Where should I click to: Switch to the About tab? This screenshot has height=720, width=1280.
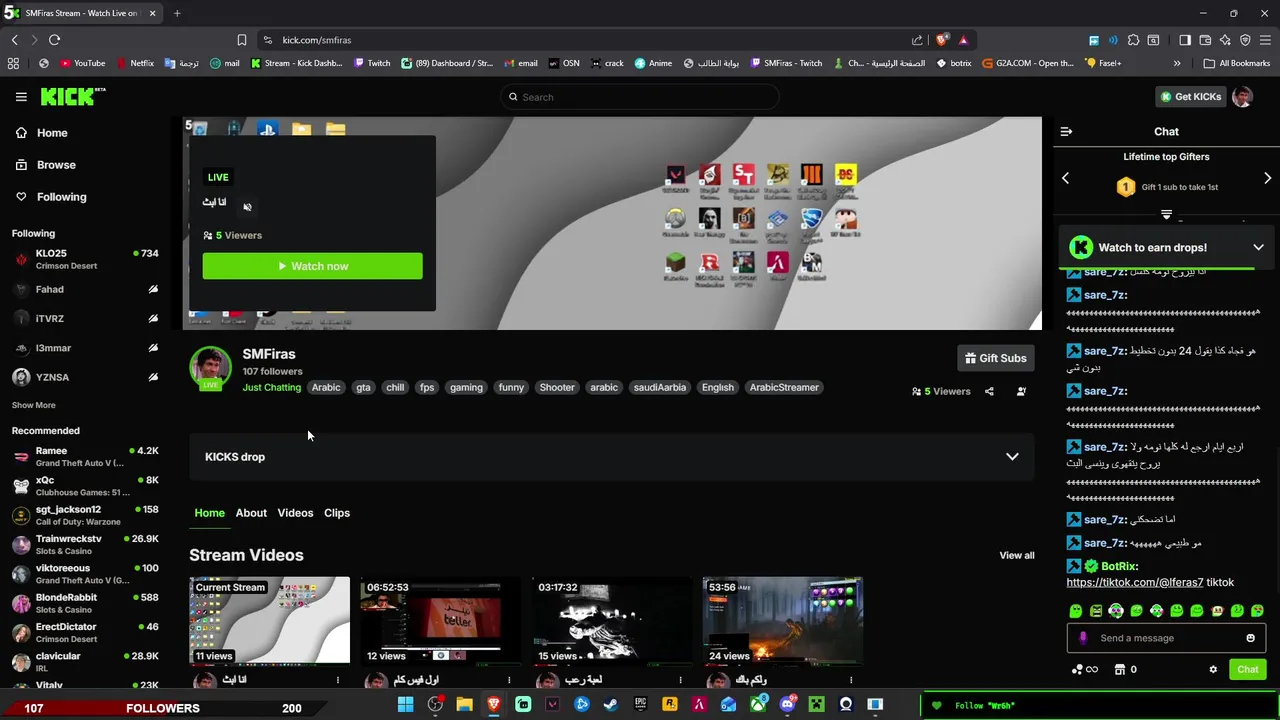[x=251, y=513]
